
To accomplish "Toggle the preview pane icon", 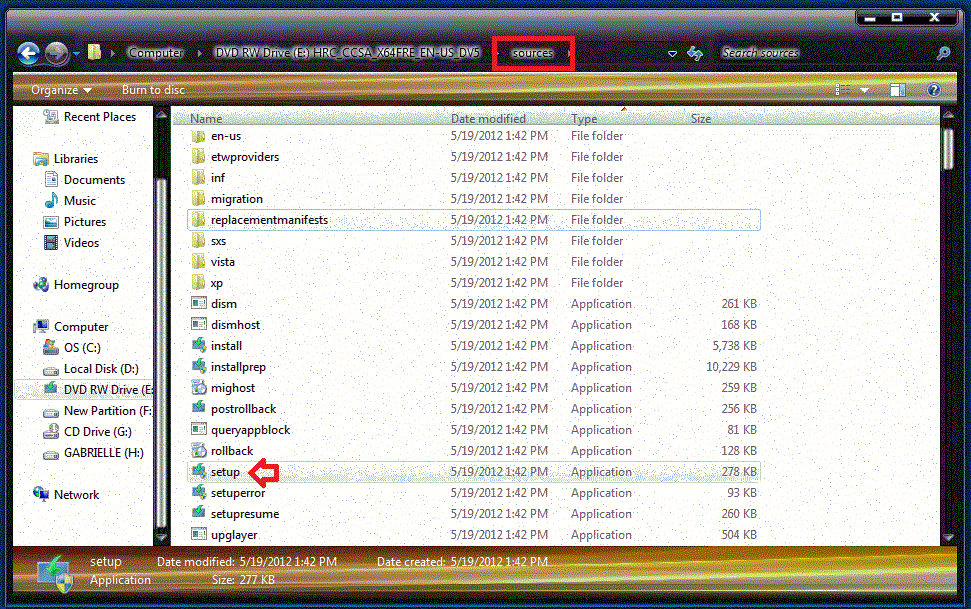I will (898, 90).
